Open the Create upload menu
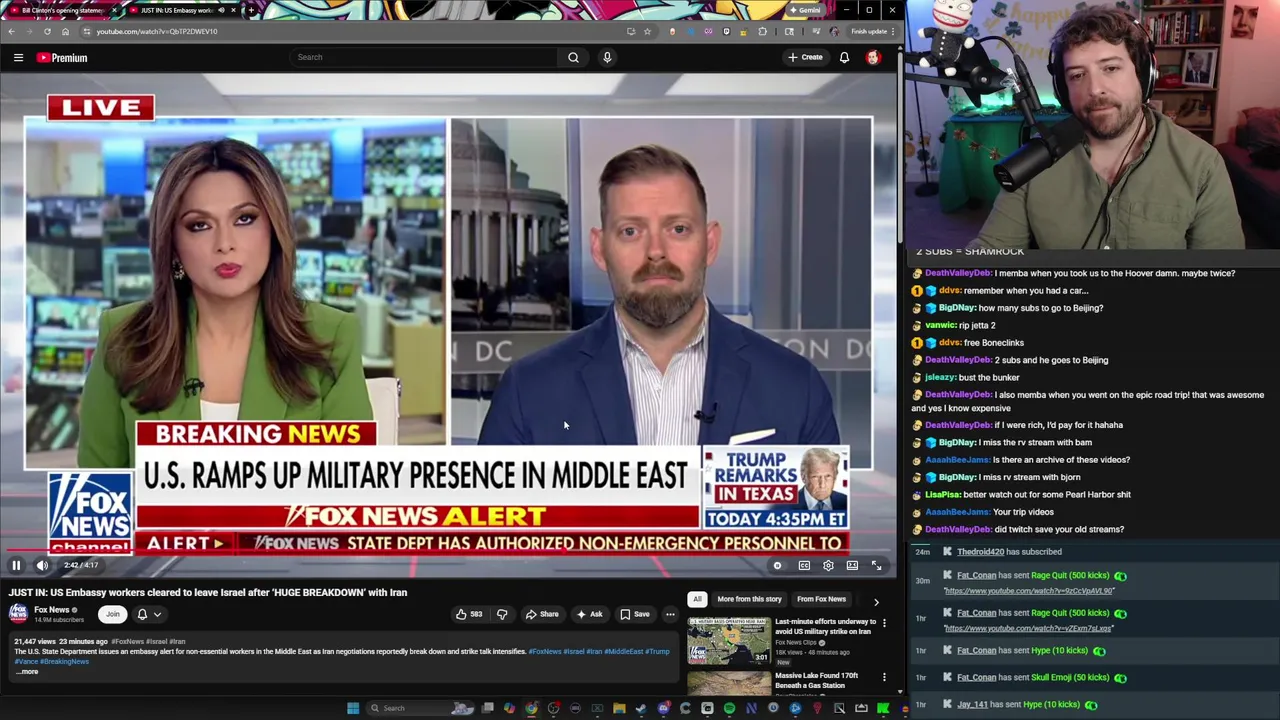This screenshot has width=1280, height=720. (805, 57)
